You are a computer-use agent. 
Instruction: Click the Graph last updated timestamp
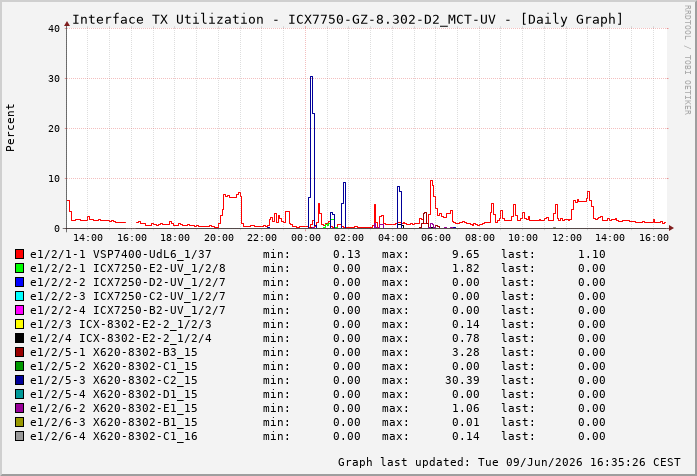click(509, 462)
